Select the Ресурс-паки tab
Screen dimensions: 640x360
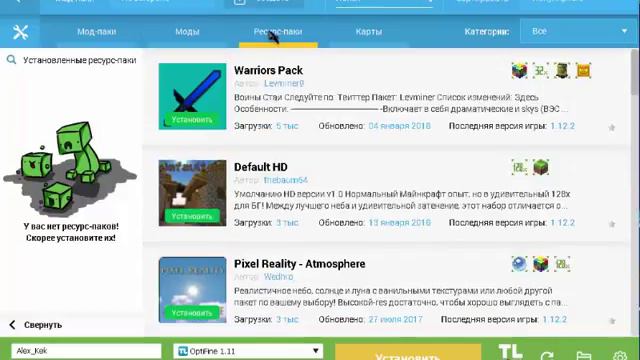click(x=278, y=31)
